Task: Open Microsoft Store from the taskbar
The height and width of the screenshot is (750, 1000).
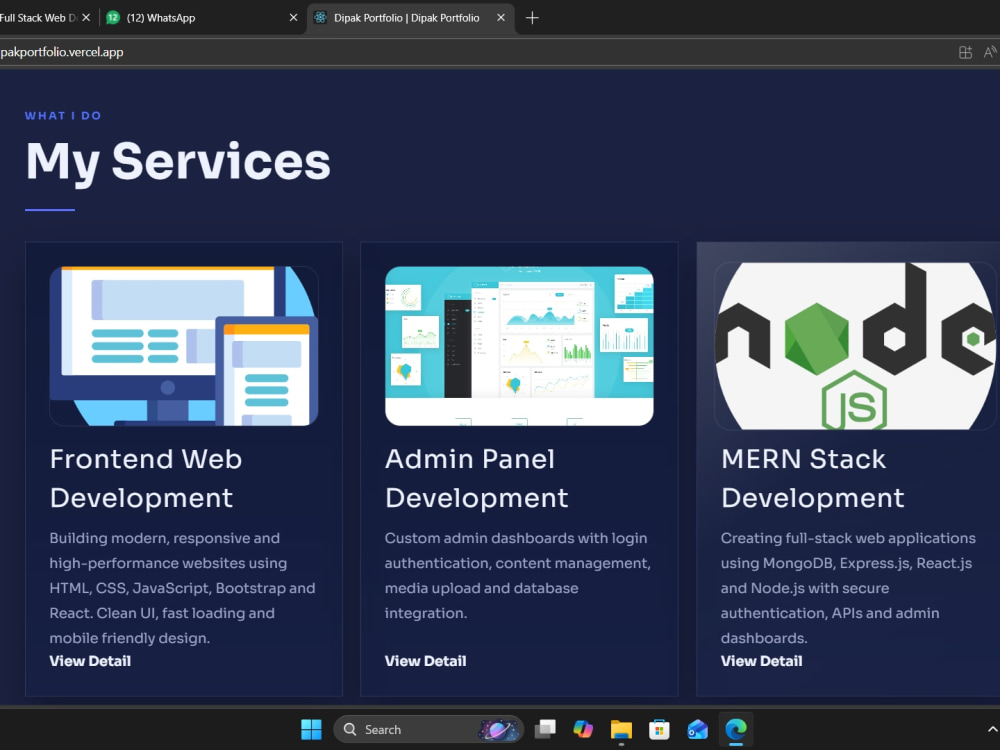Action: [x=659, y=729]
